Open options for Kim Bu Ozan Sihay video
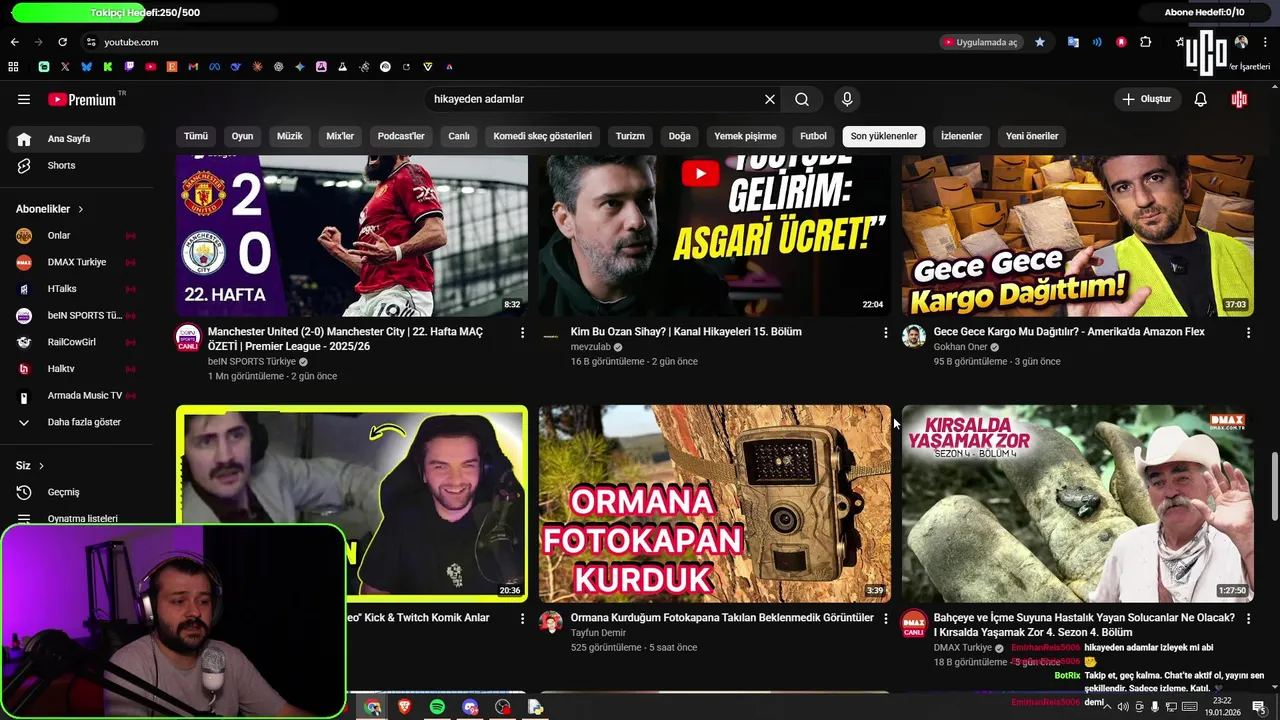1280x720 pixels. pos(885,332)
